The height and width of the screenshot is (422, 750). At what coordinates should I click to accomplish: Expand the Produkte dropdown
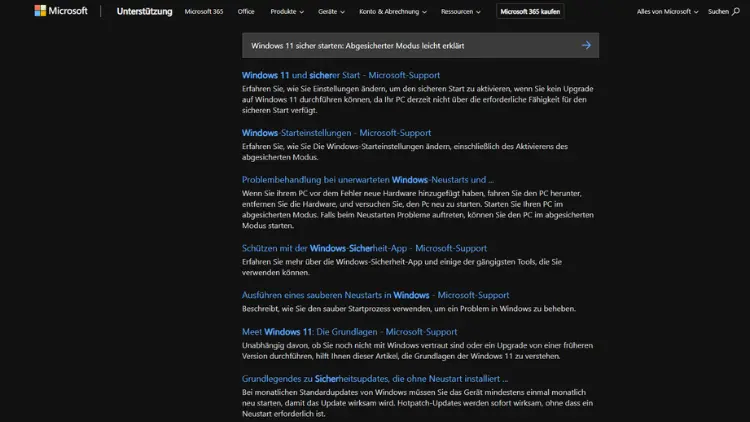(287, 11)
